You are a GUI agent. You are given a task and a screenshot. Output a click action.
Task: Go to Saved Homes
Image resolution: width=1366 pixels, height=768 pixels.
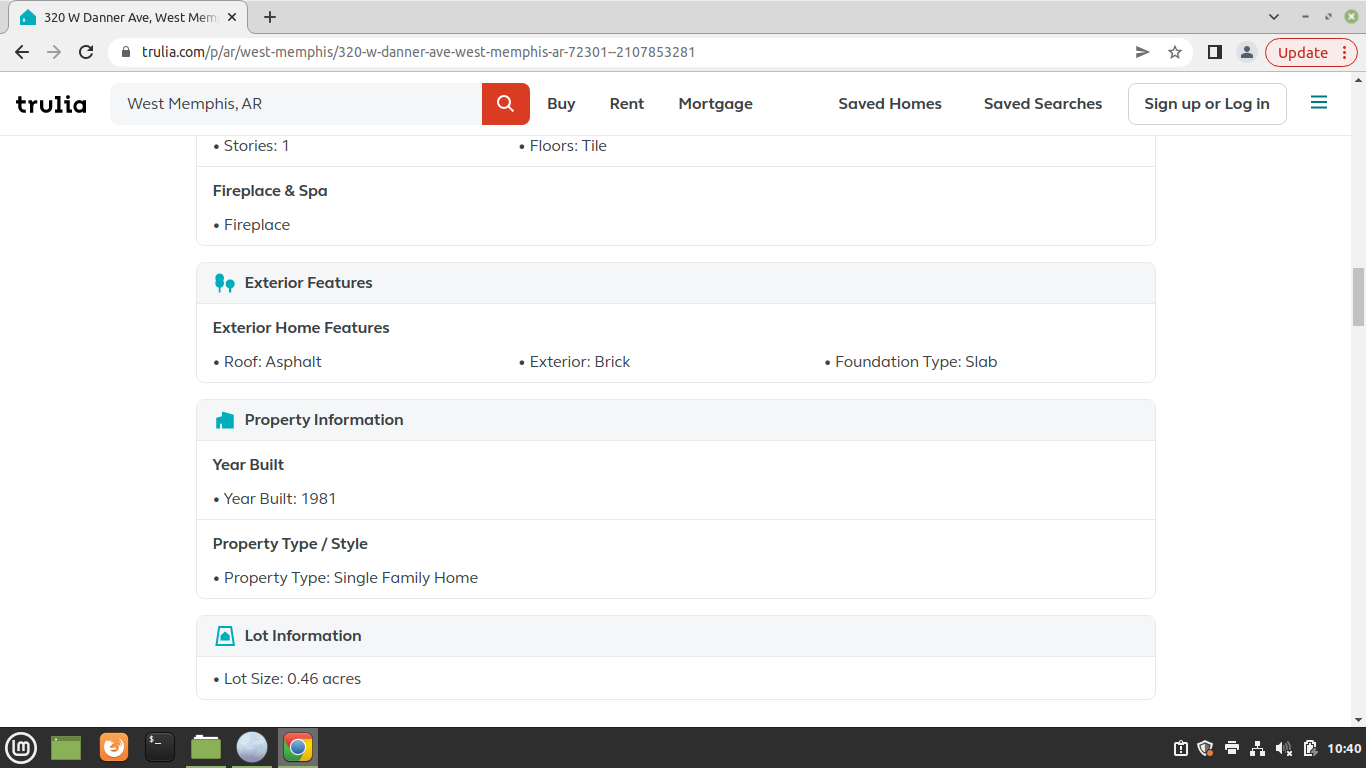(x=890, y=104)
